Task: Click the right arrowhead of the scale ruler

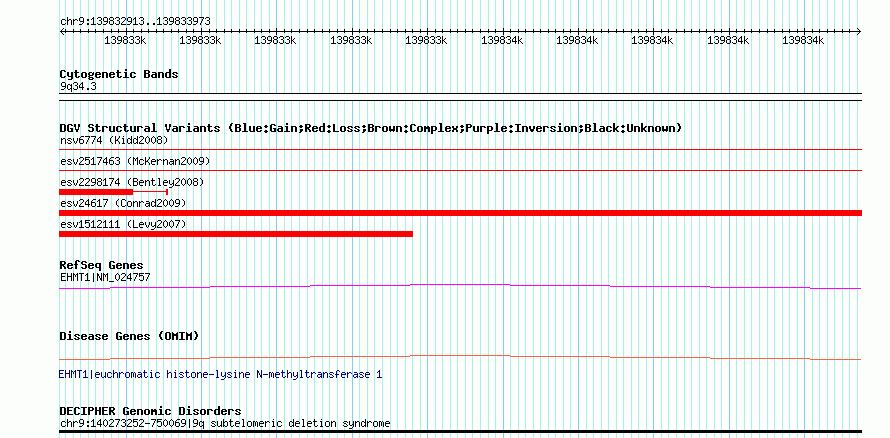Action: pyautogui.click(x=859, y=32)
